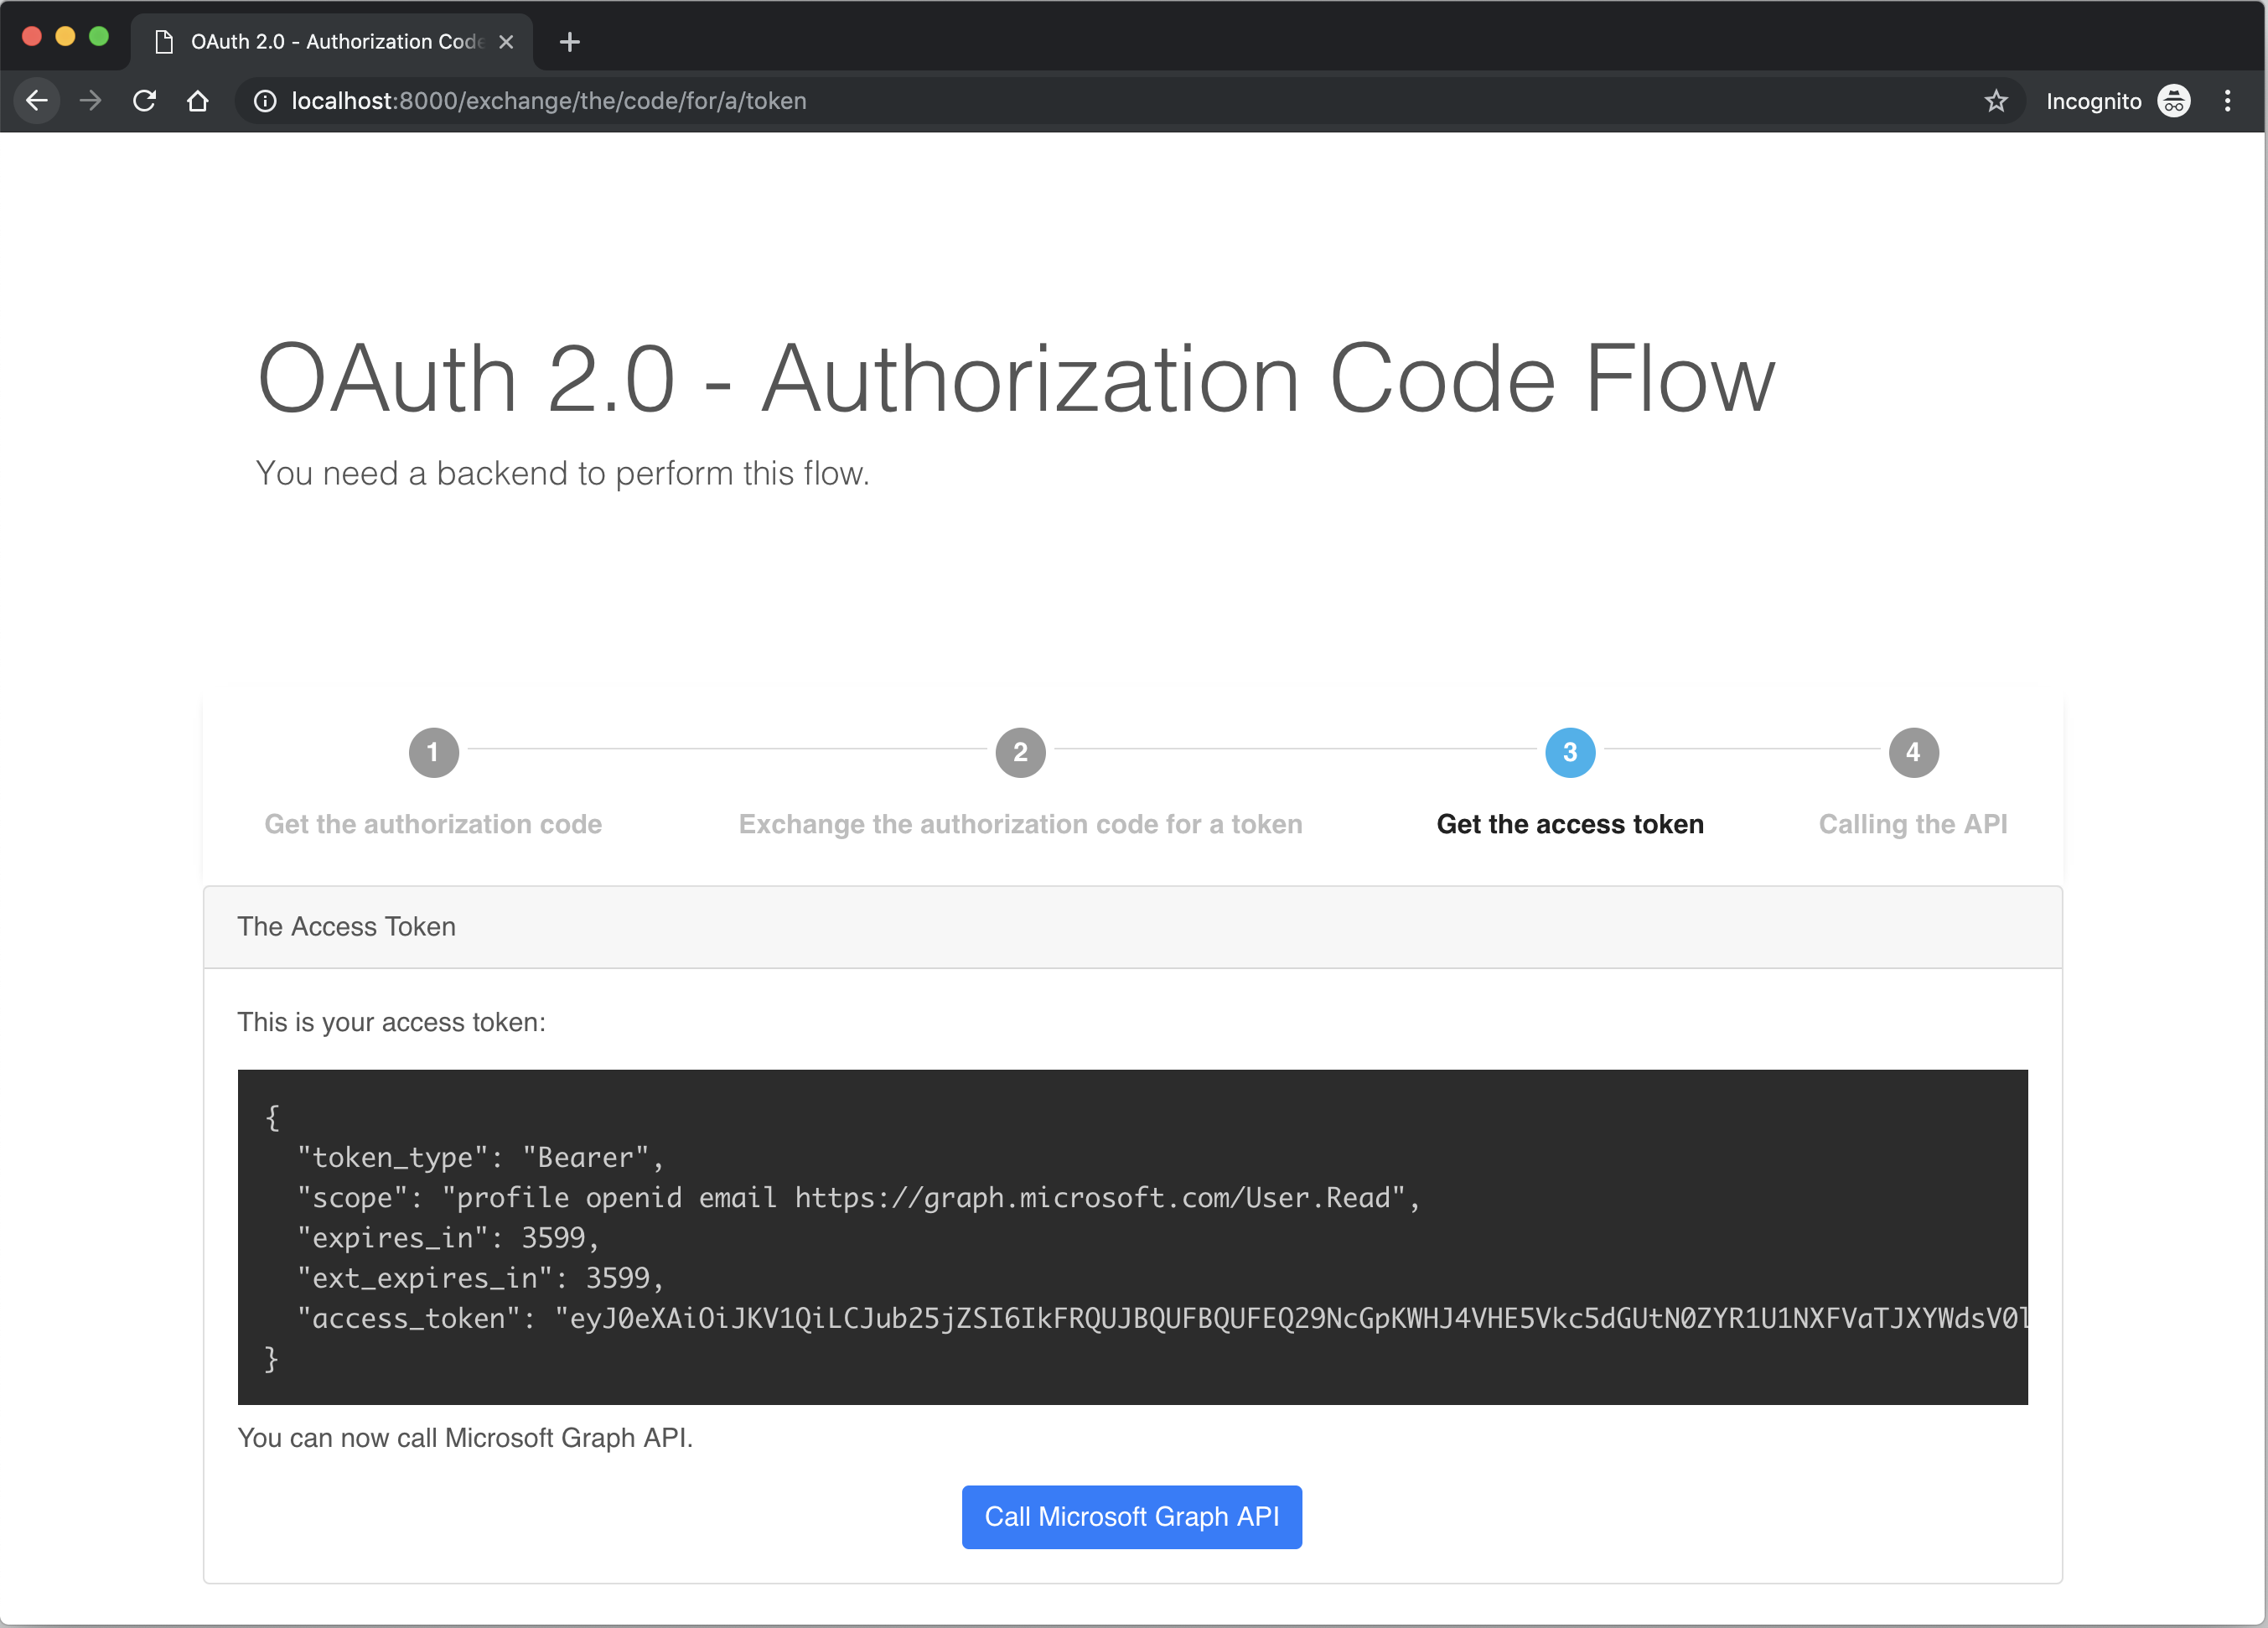Click the forward navigation arrow

pyautogui.click(x=91, y=100)
